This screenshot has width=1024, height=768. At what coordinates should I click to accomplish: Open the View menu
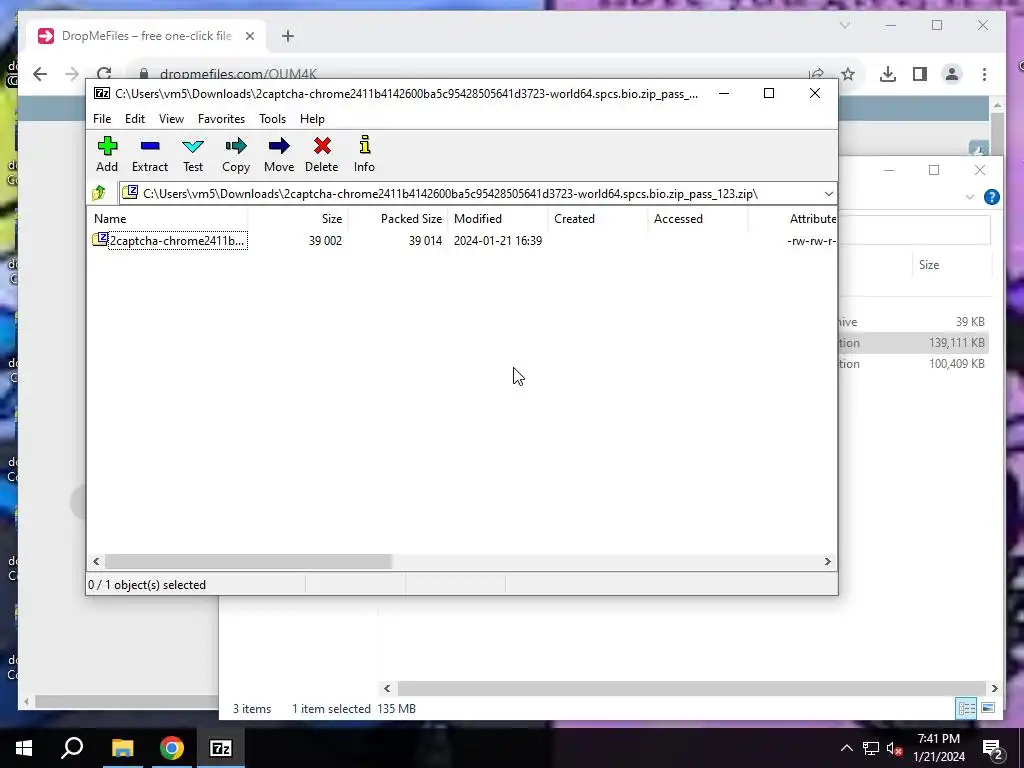tap(171, 119)
